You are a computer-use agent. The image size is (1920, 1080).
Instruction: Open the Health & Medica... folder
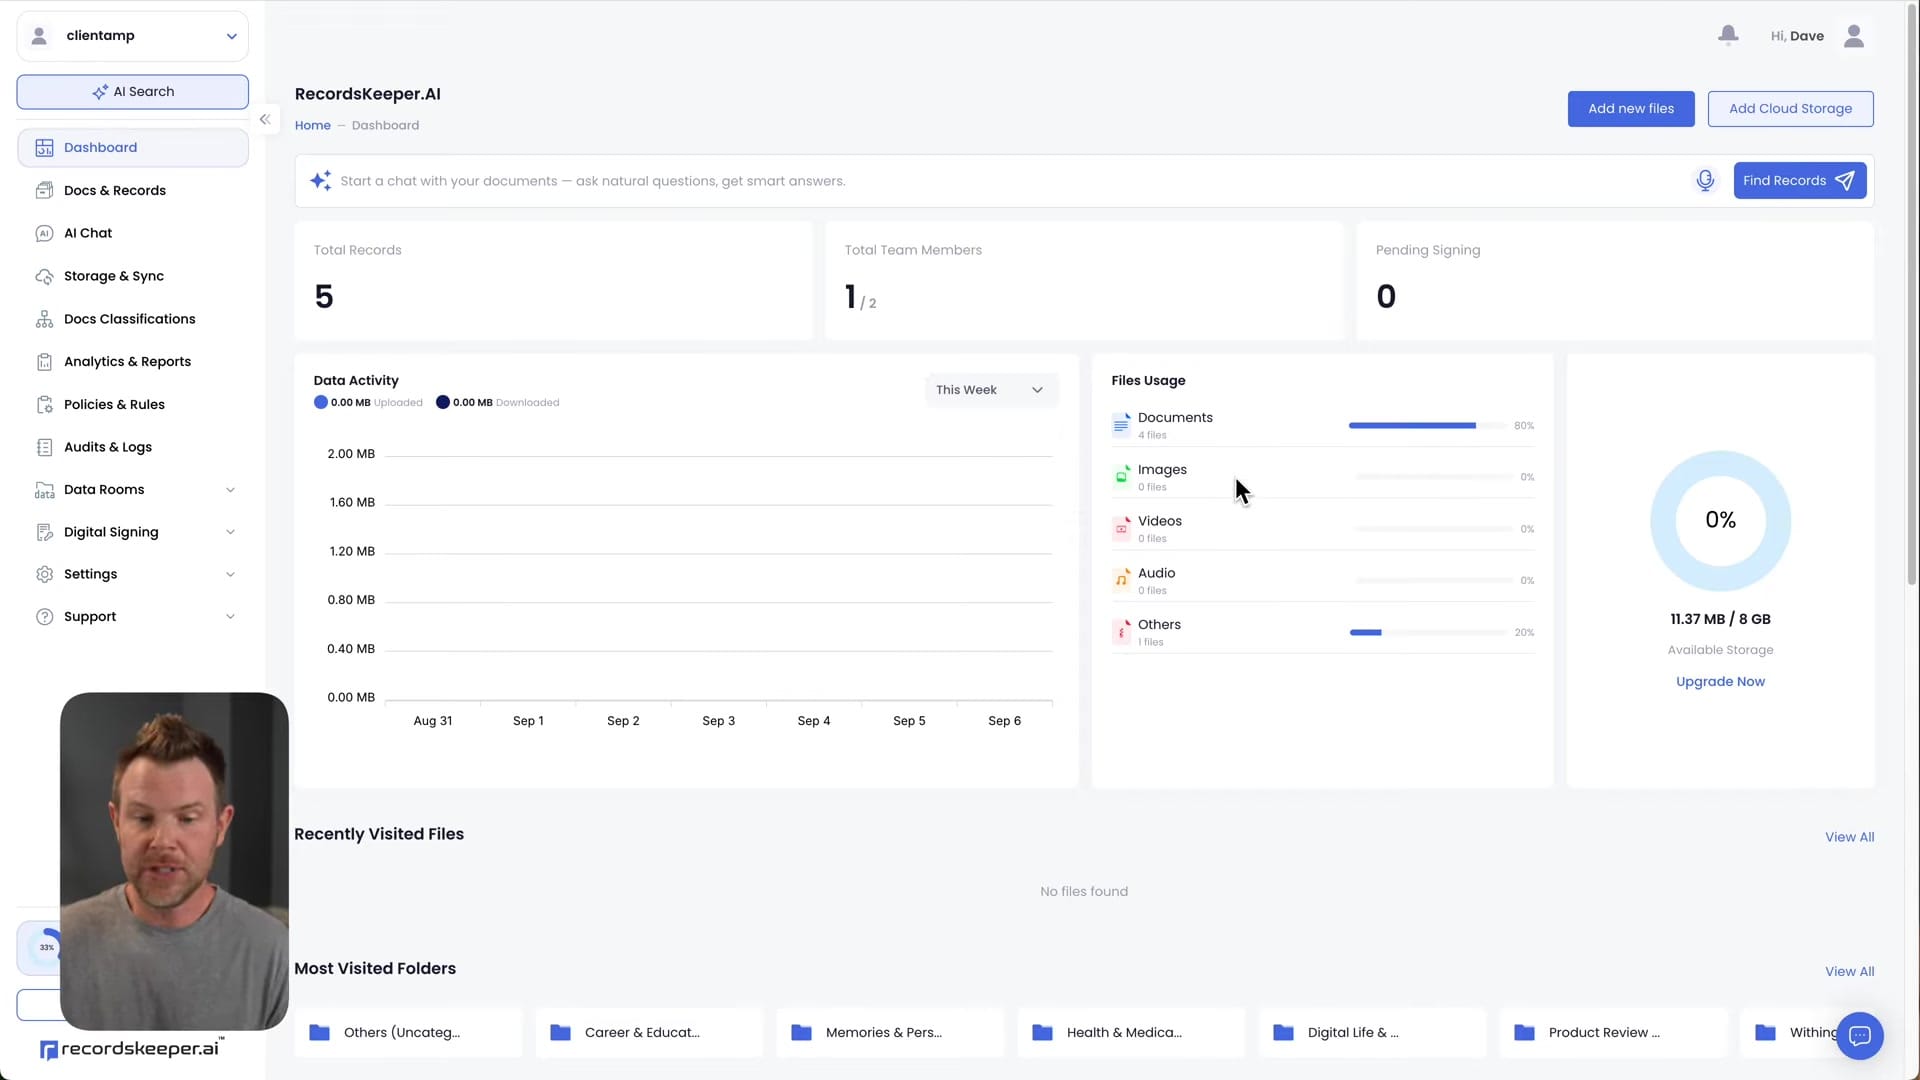1131,1033
